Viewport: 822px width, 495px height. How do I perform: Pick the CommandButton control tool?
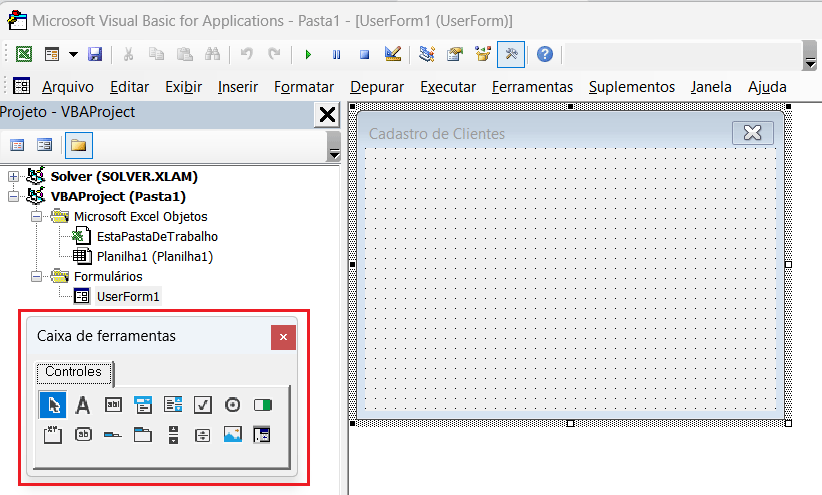click(x=83, y=435)
